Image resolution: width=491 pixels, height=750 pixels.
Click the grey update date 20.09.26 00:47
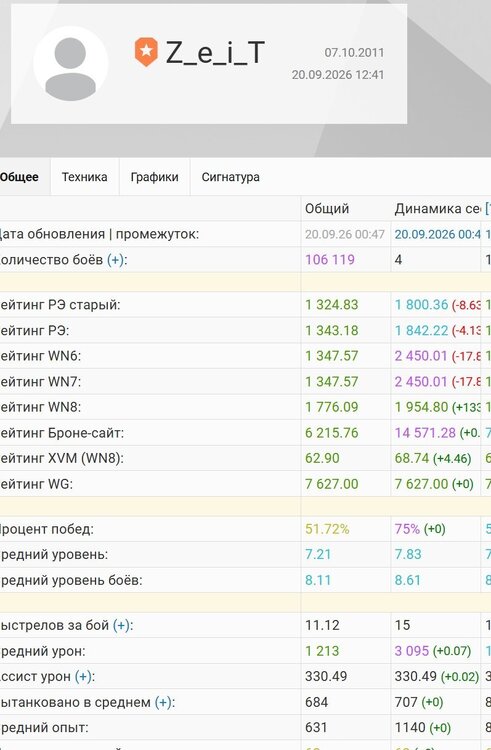345,234
